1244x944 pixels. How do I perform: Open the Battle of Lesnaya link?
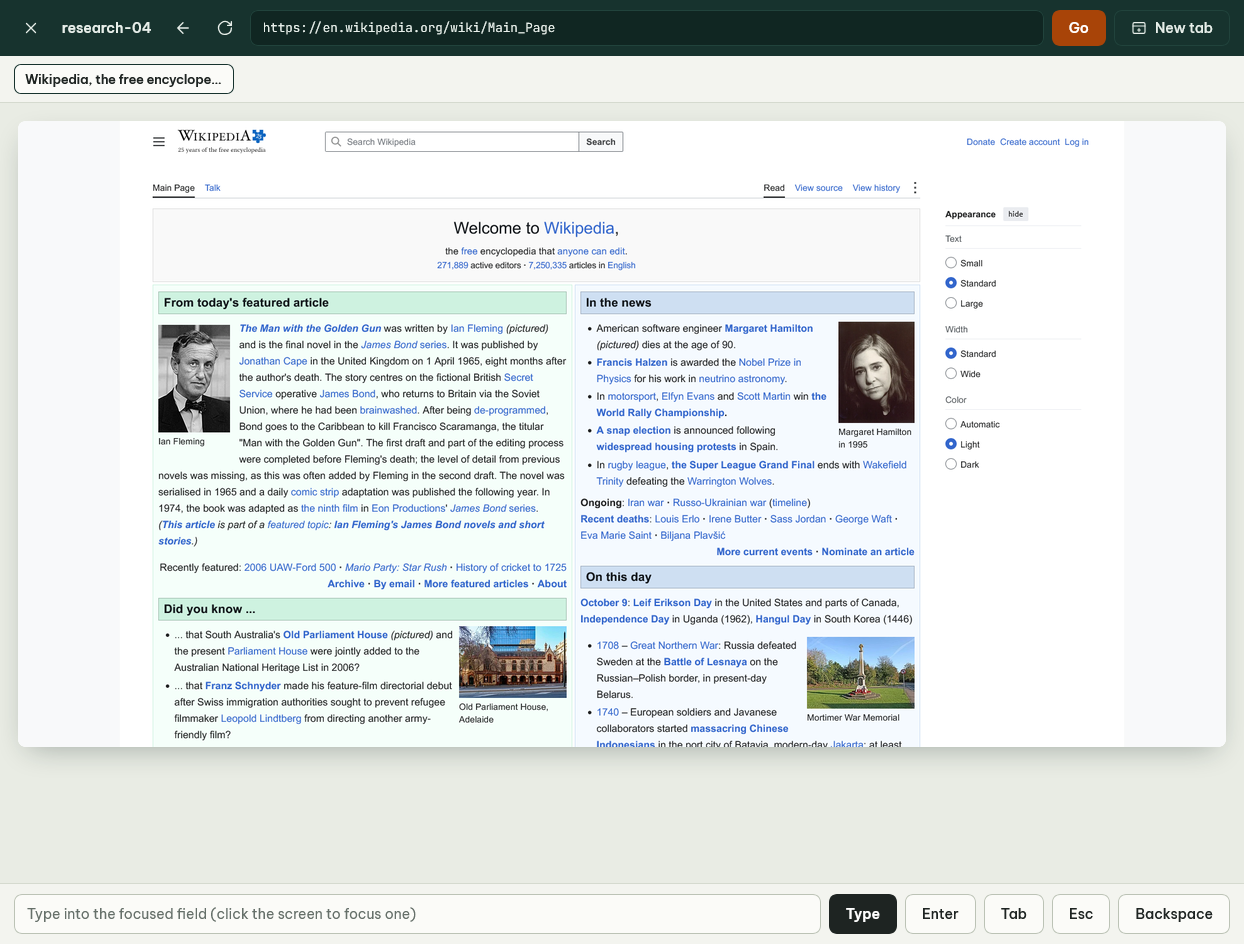click(x=705, y=661)
